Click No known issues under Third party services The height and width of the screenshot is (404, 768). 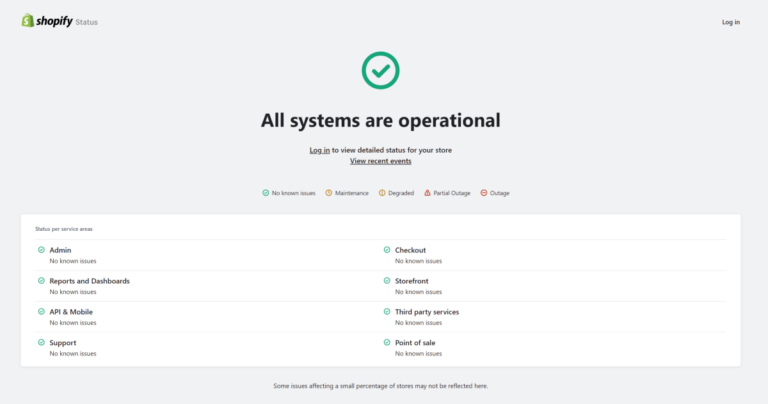pos(418,323)
